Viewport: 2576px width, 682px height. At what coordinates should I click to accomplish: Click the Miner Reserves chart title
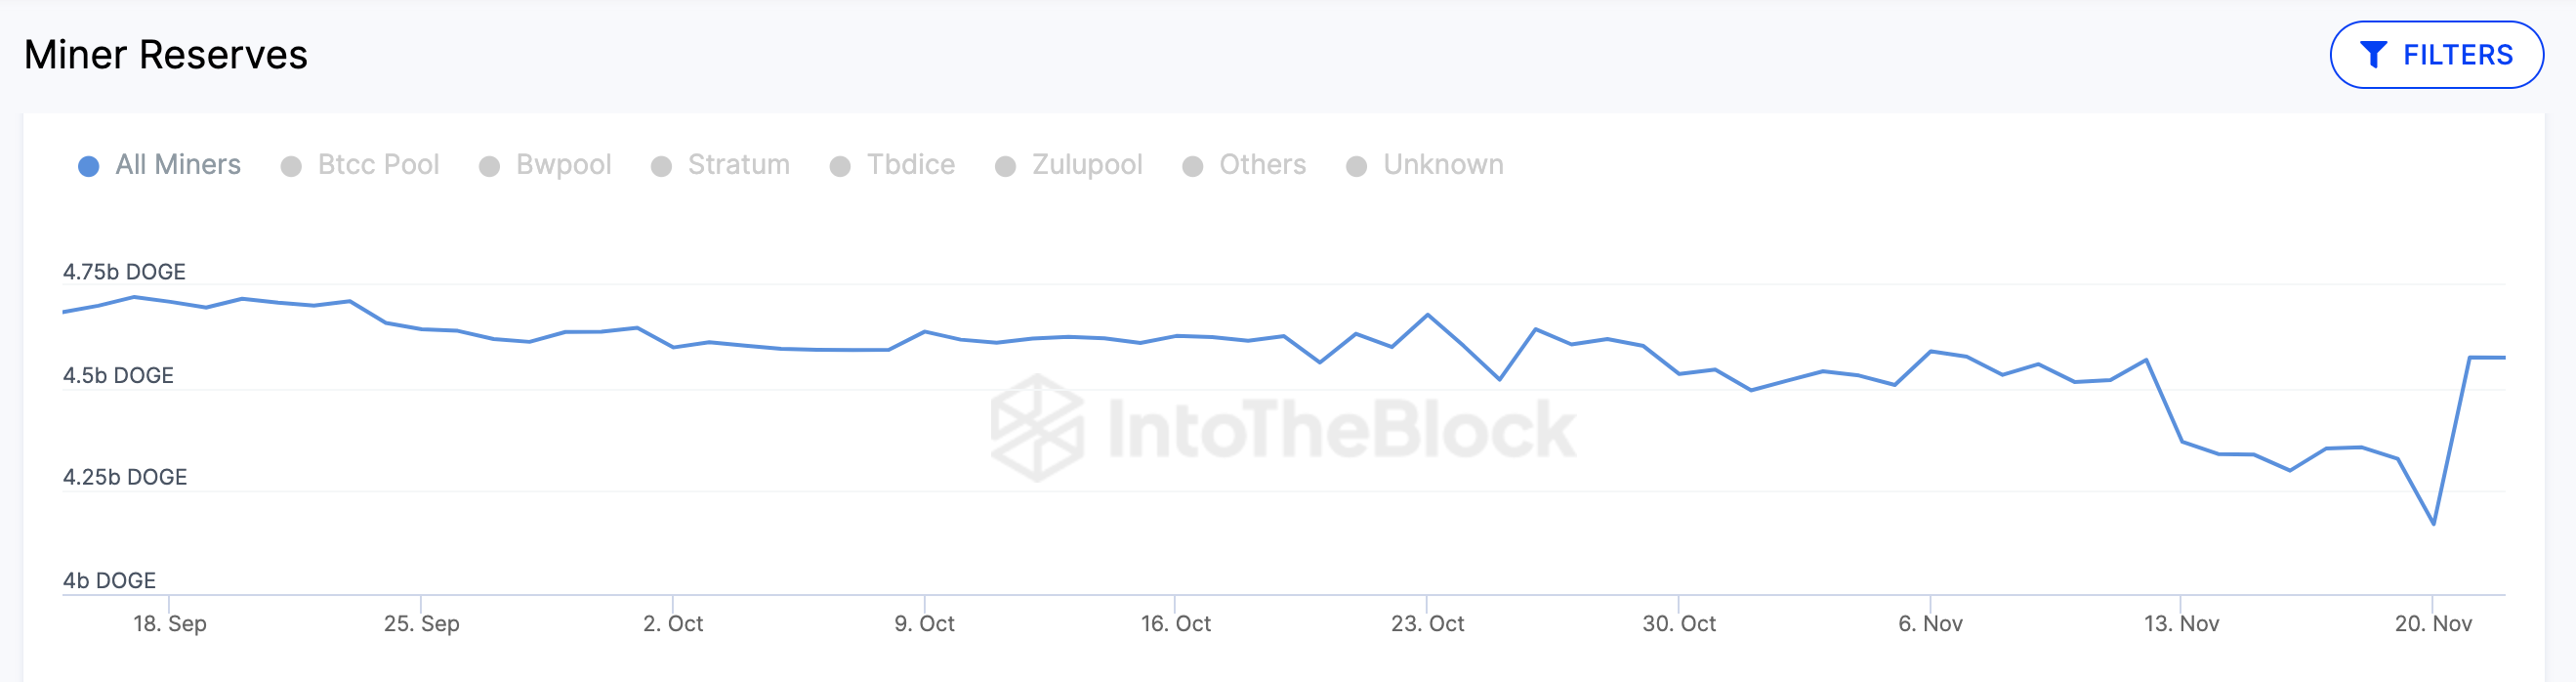coord(166,55)
